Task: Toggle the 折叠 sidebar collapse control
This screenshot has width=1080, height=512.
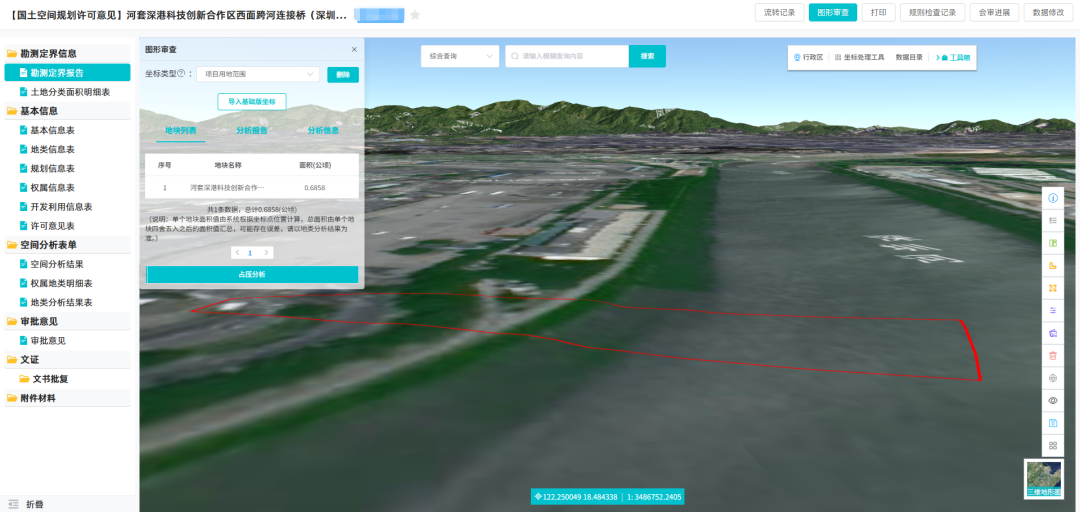Action: [x=26, y=504]
